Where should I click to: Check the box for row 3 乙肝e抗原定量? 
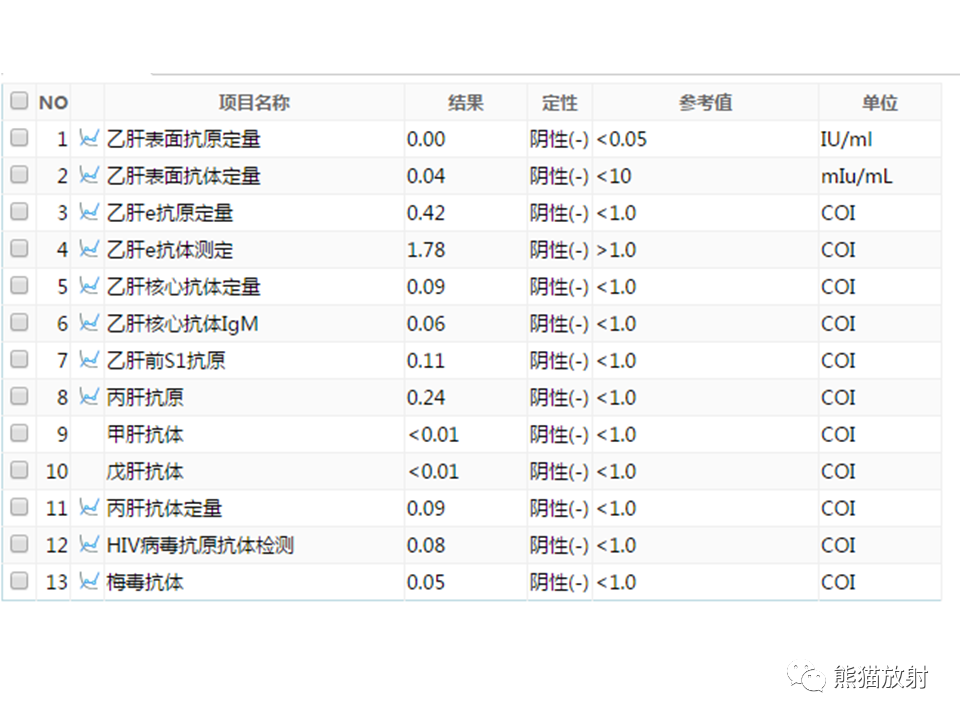(20, 212)
